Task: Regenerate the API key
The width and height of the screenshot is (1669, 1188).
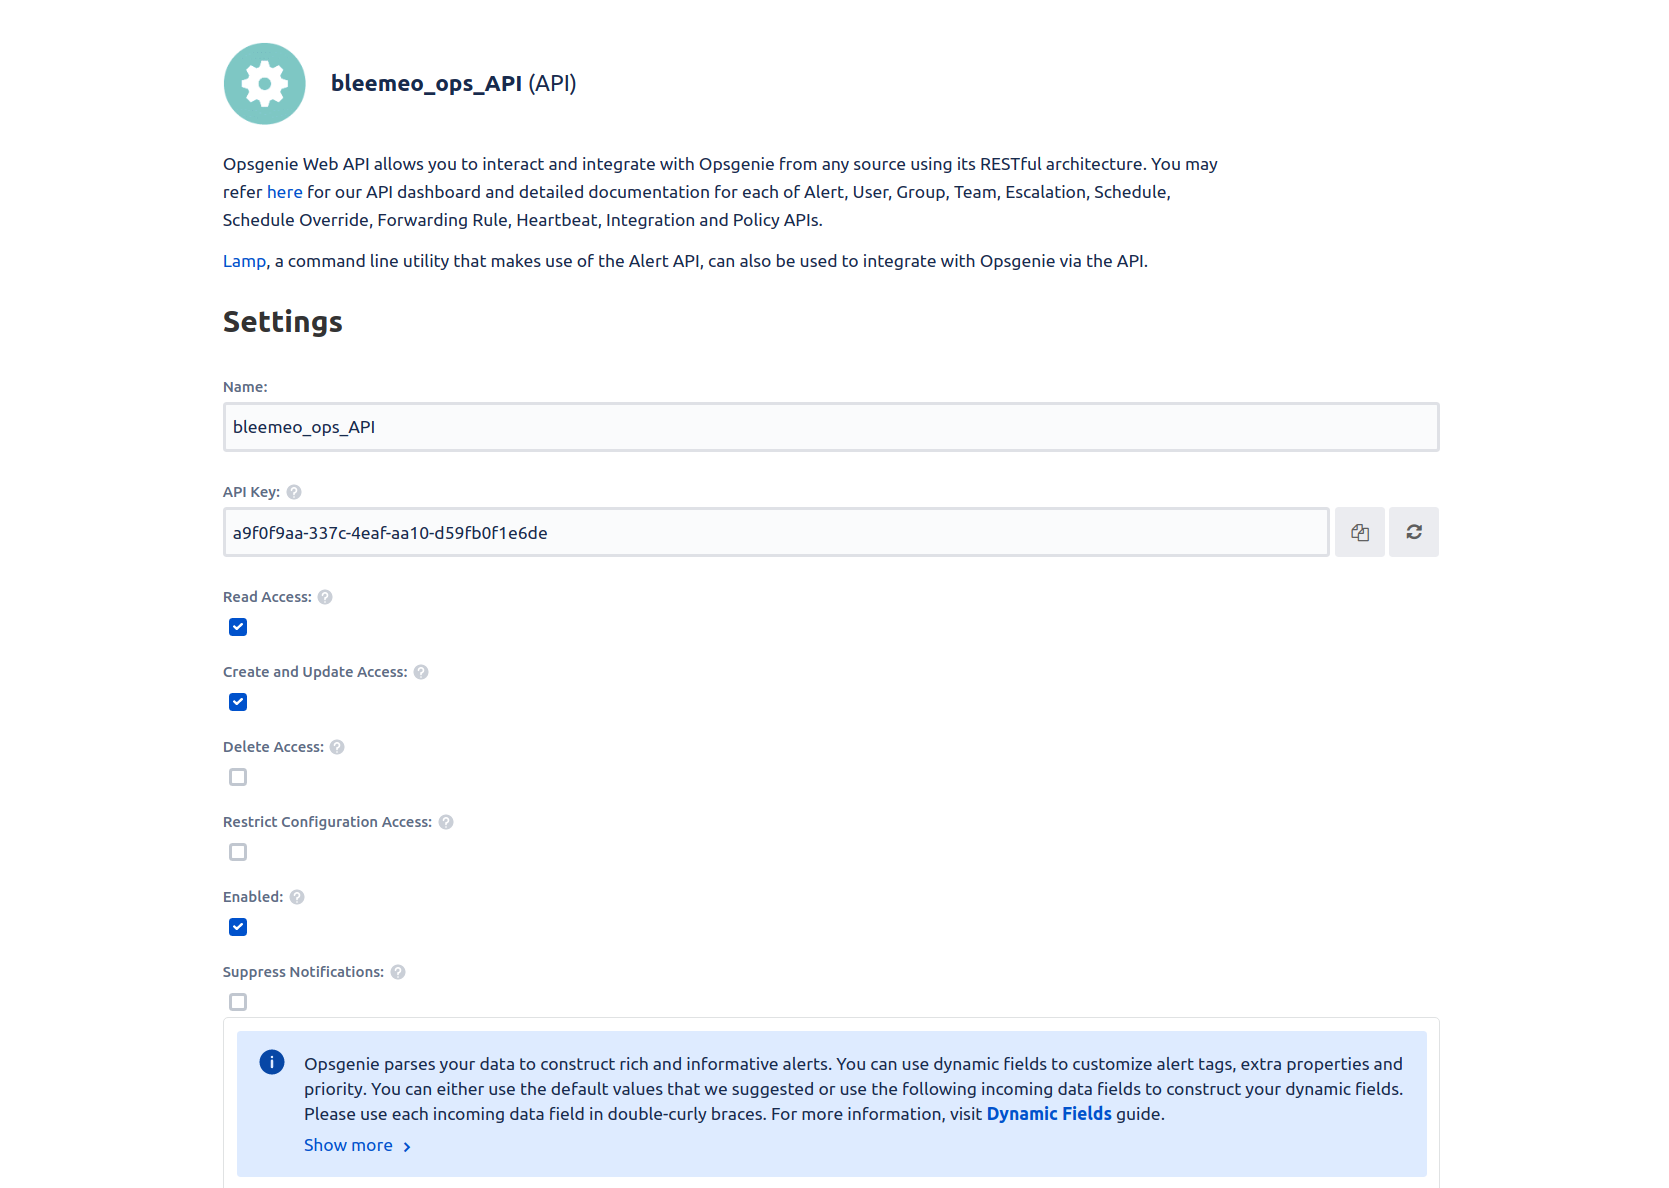Action: click(x=1413, y=531)
